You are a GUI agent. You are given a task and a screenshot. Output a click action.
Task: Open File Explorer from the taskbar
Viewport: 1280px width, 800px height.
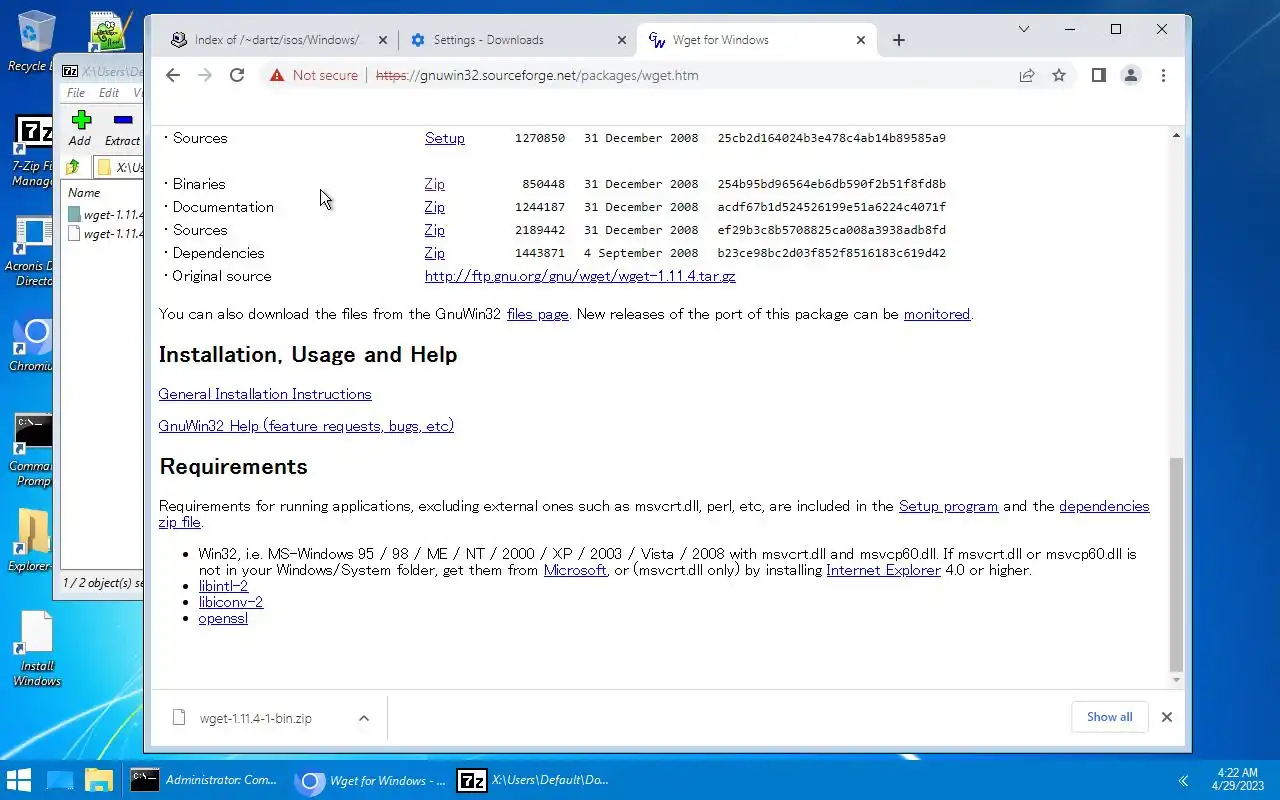point(98,780)
